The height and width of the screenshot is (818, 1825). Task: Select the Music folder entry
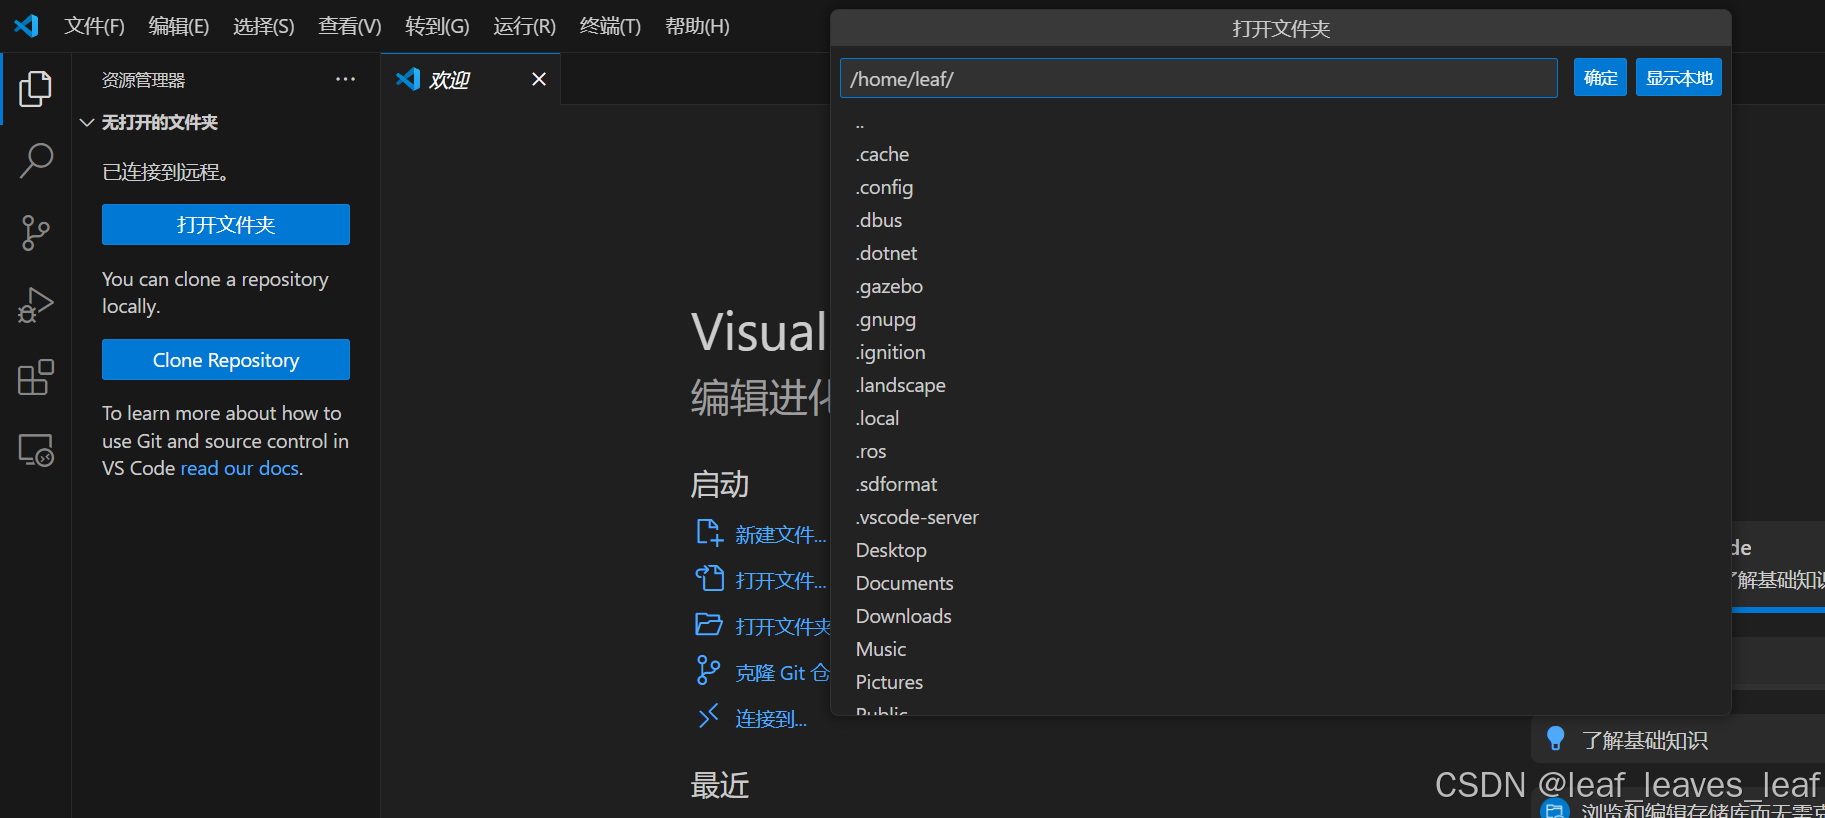(x=1281, y=649)
